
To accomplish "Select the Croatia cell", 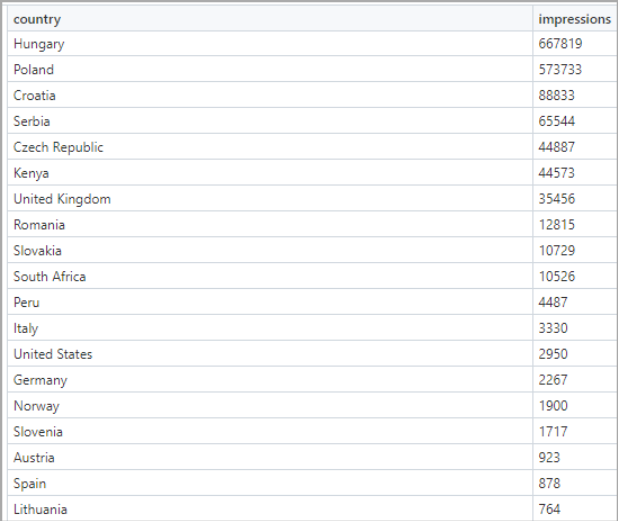I will (35, 96).
